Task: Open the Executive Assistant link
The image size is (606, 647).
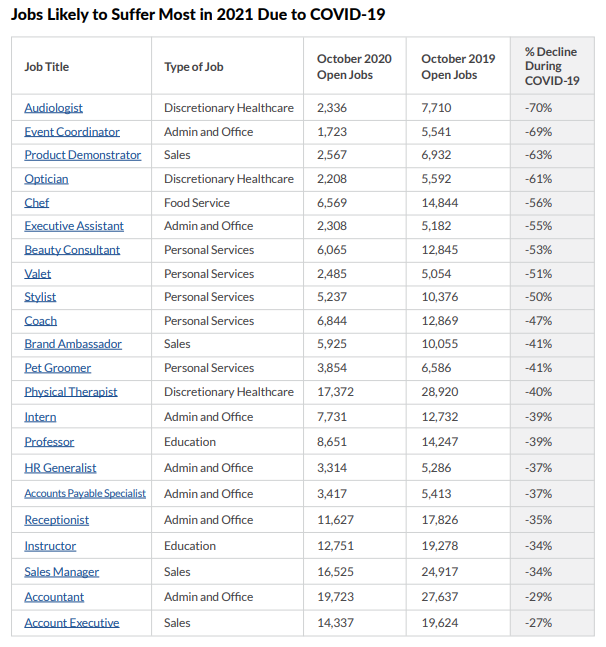Action: 74,226
